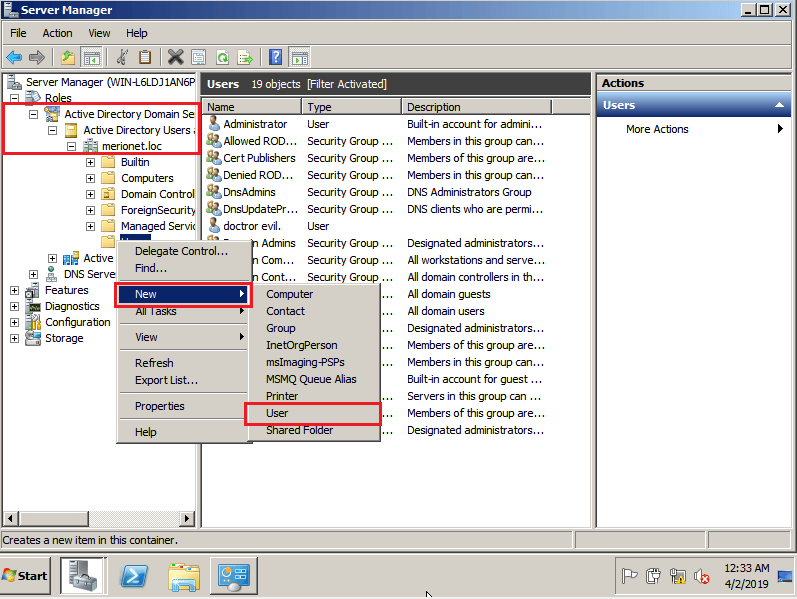Open the View menu in menu bar
The height and width of the screenshot is (599, 797).
(99, 33)
